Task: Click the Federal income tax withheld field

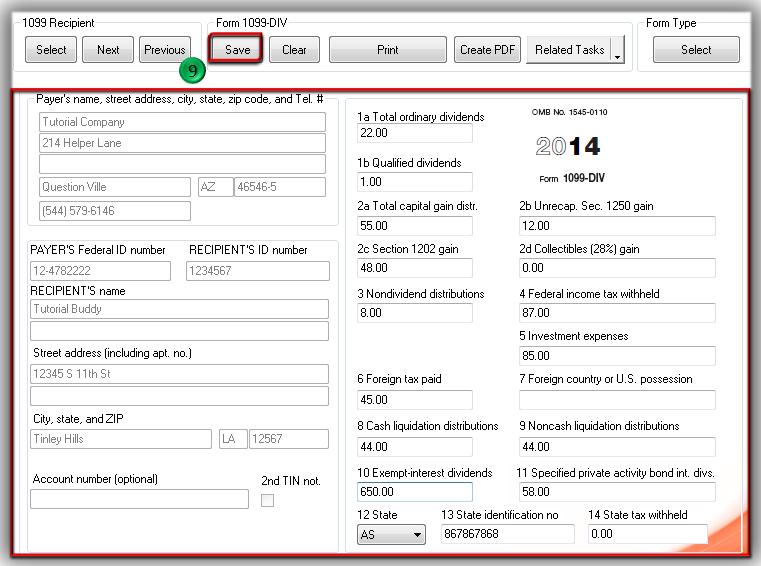Action: (x=617, y=313)
